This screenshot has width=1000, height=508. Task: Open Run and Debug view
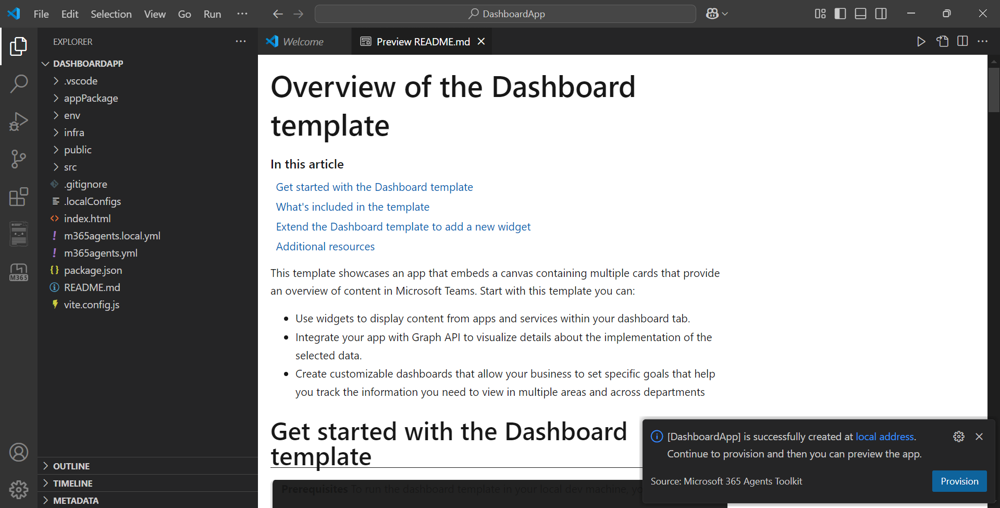pos(18,121)
